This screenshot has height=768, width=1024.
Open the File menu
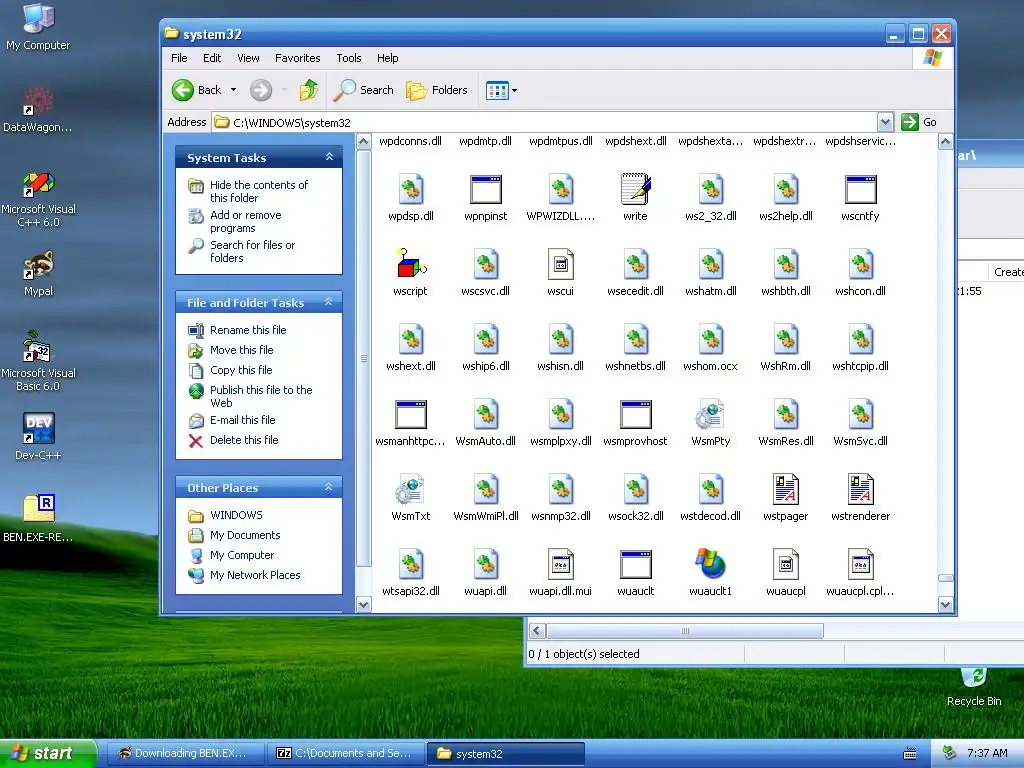(x=179, y=58)
